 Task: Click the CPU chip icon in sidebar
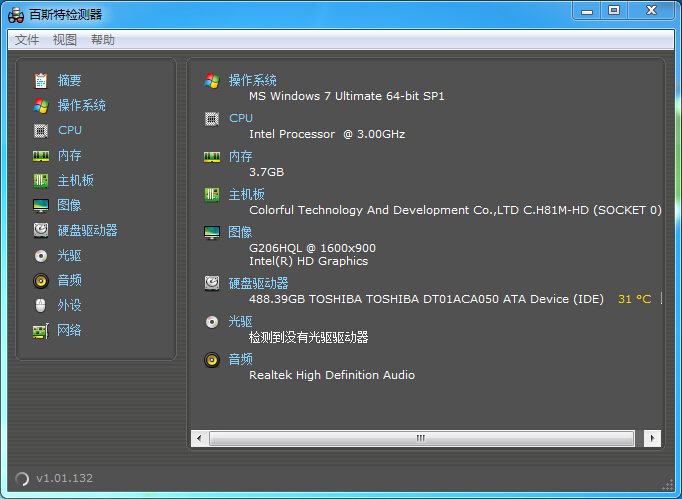tap(41, 131)
